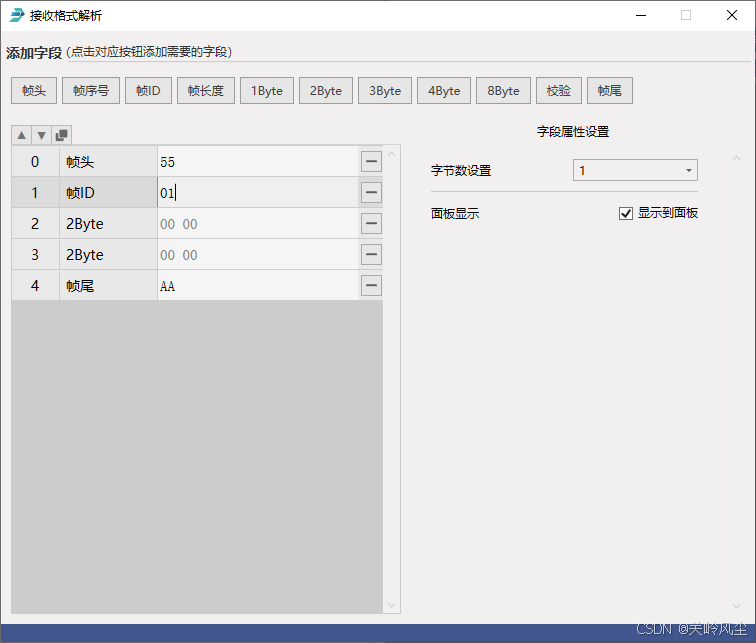Edit the 帧头 value 55
Image resolution: width=756 pixels, height=643 pixels.
(258, 161)
